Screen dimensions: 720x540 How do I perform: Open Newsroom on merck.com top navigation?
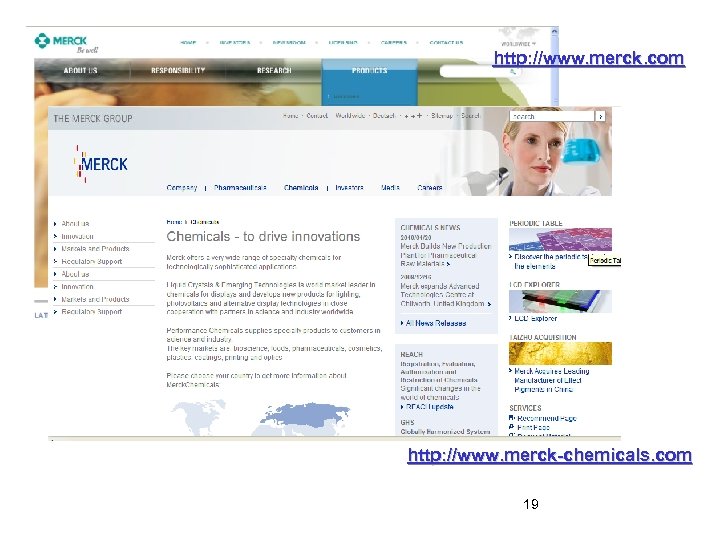[289, 43]
